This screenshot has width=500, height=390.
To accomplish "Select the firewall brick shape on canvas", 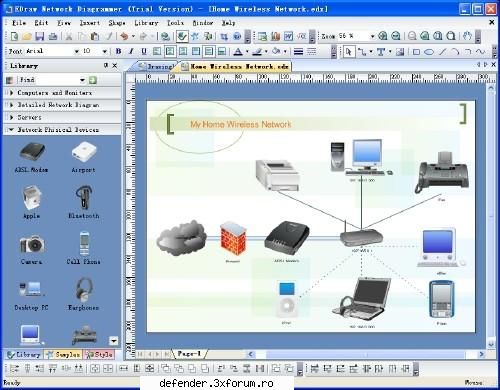I will pyautogui.click(x=233, y=239).
